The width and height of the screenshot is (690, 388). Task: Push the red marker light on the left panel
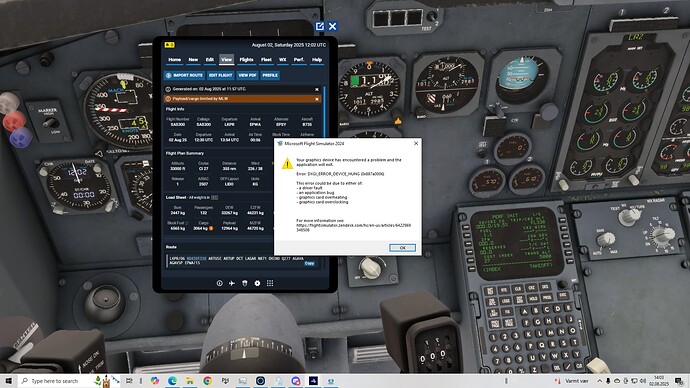14,121
